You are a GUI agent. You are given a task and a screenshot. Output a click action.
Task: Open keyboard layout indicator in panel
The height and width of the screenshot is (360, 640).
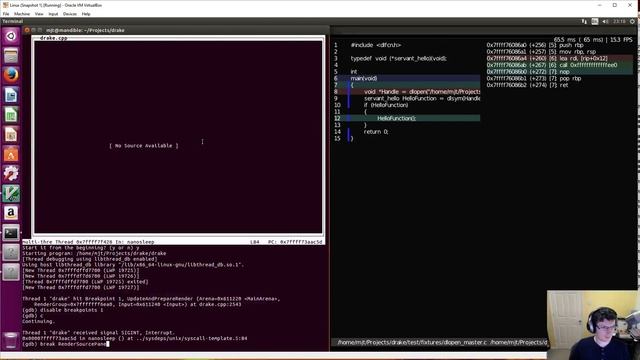pyautogui.click(x=595, y=21)
